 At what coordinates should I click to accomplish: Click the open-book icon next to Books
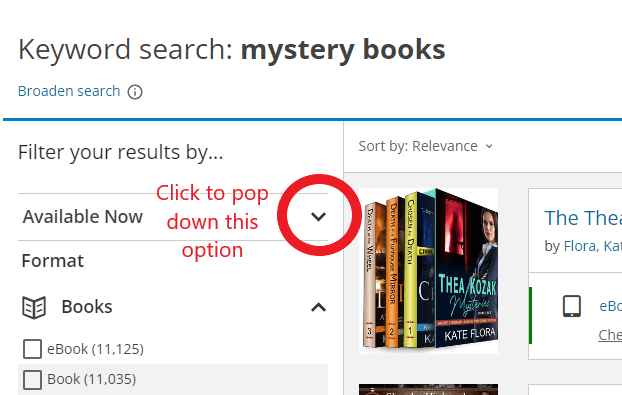tap(34, 307)
